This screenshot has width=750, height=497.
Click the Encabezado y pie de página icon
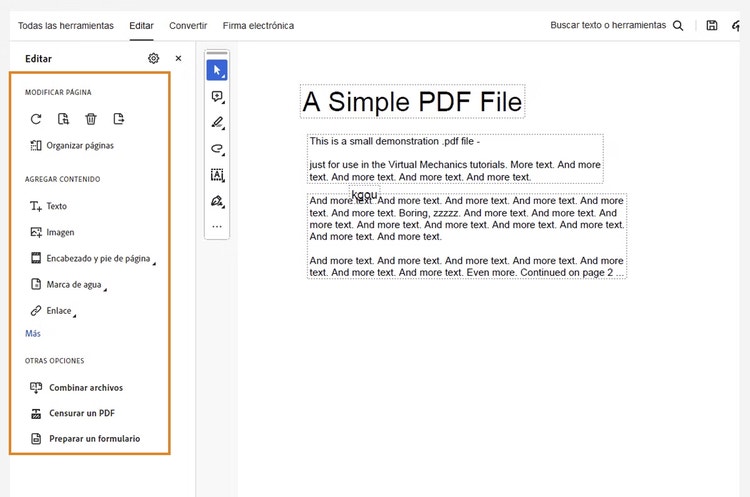point(36,258)
